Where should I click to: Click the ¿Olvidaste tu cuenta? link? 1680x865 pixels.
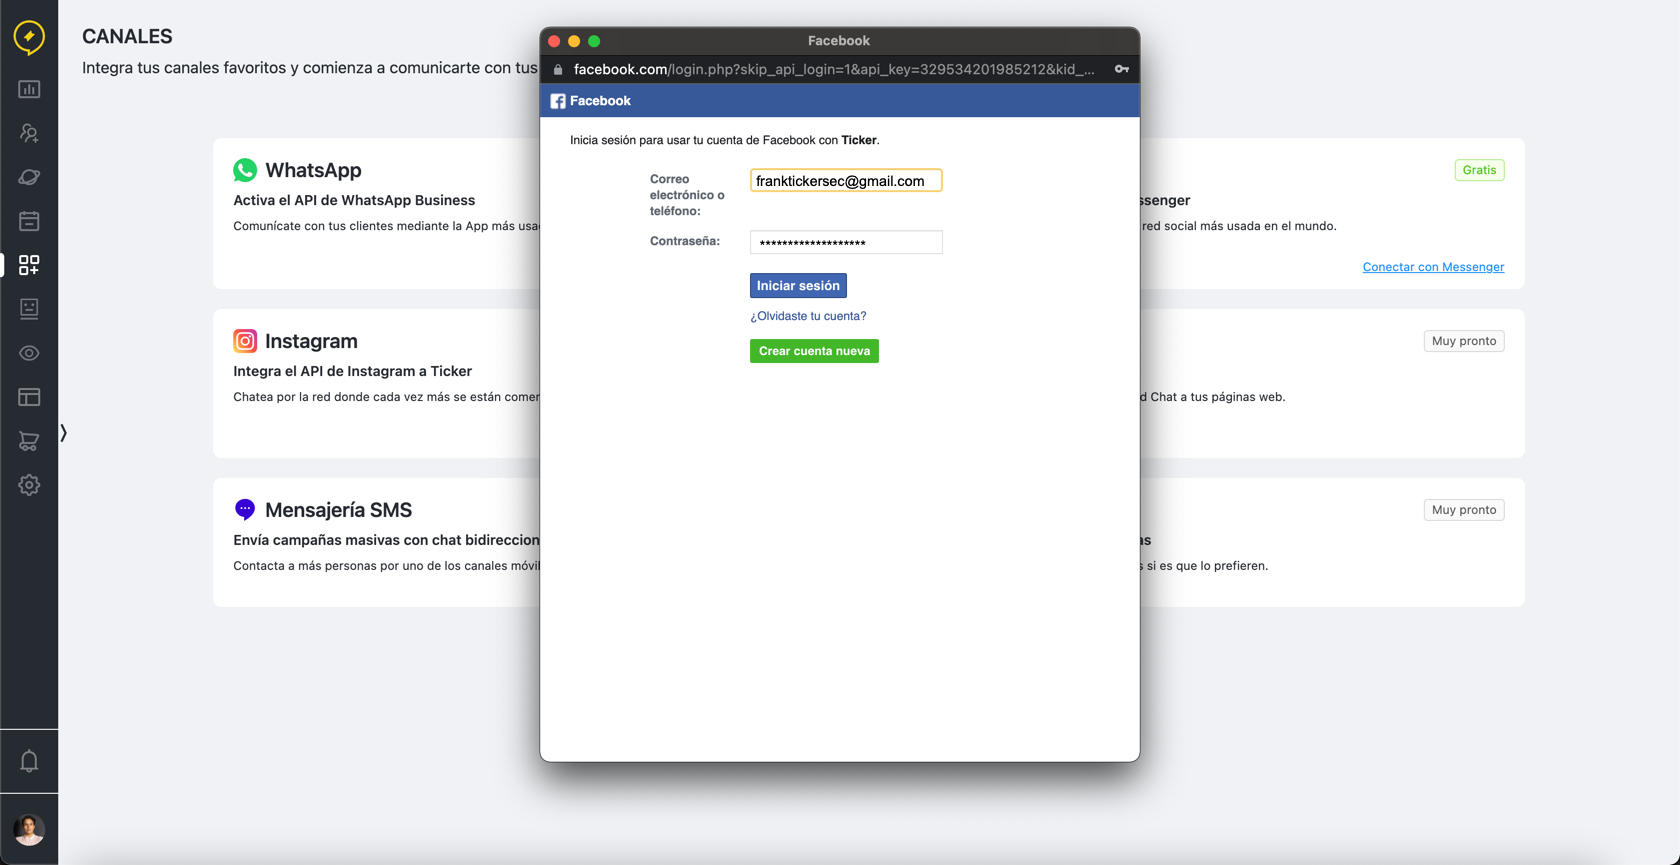coord(808,316)
